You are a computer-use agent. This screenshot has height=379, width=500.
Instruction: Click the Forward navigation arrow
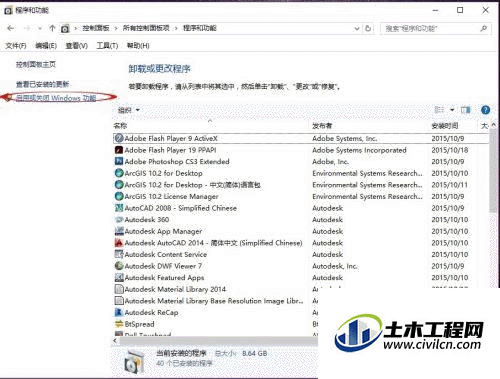click(27, 28)
